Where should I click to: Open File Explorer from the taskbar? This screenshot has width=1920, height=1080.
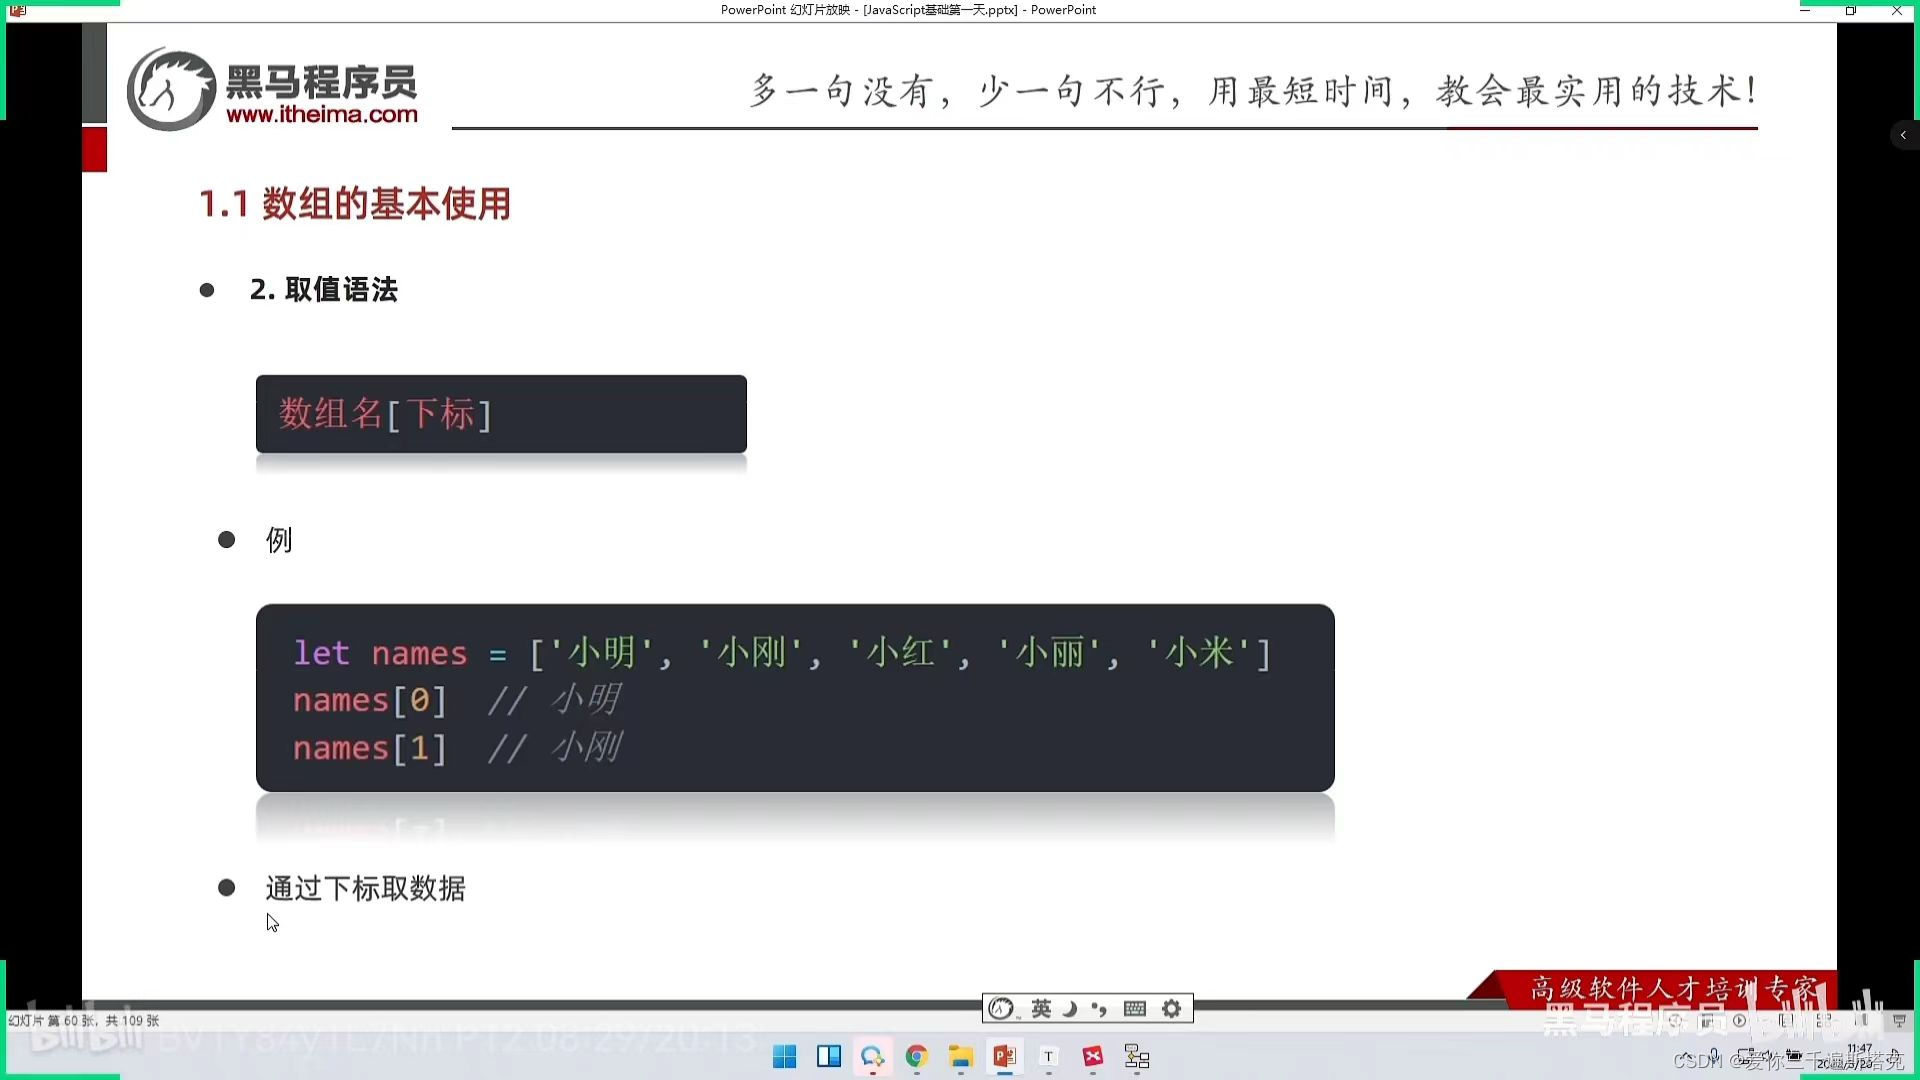(961, 1057)
